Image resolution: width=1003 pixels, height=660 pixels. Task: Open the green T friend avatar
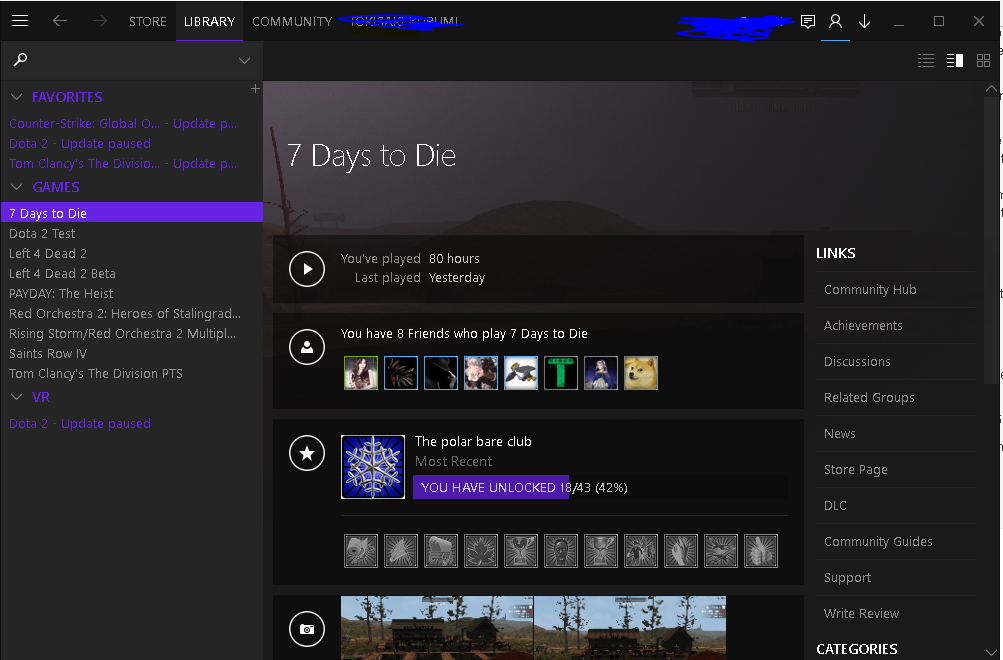[x=561, y=373]
